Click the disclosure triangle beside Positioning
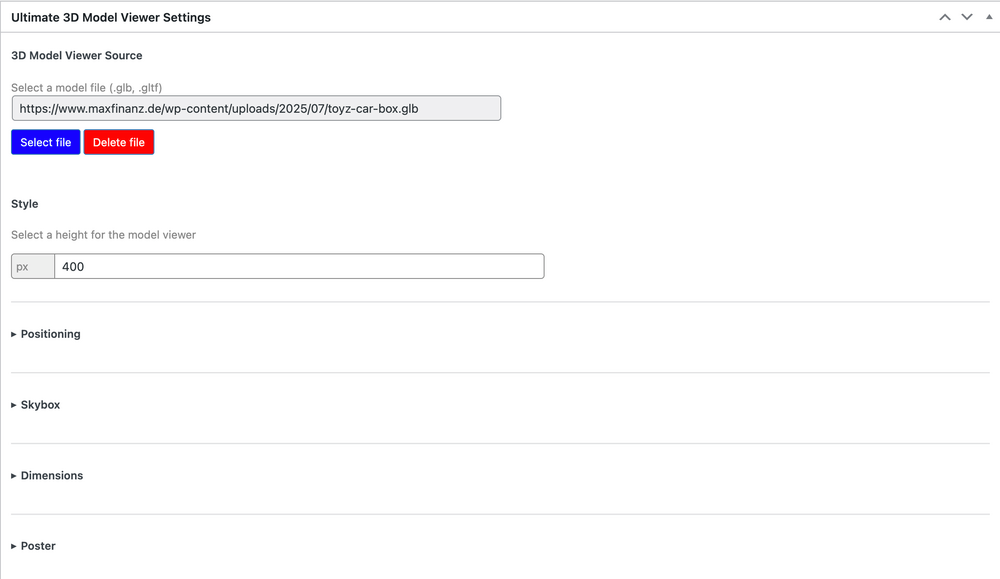The width and height of the screenshot is (1000, 579). coord(14,334)
